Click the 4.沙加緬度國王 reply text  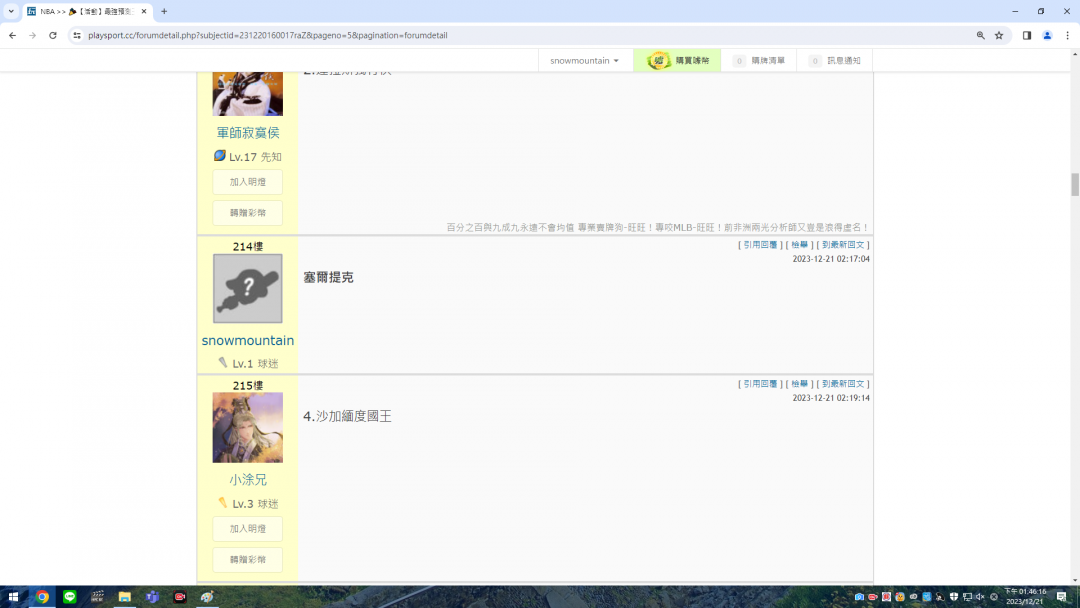click(x=347, y=417)
